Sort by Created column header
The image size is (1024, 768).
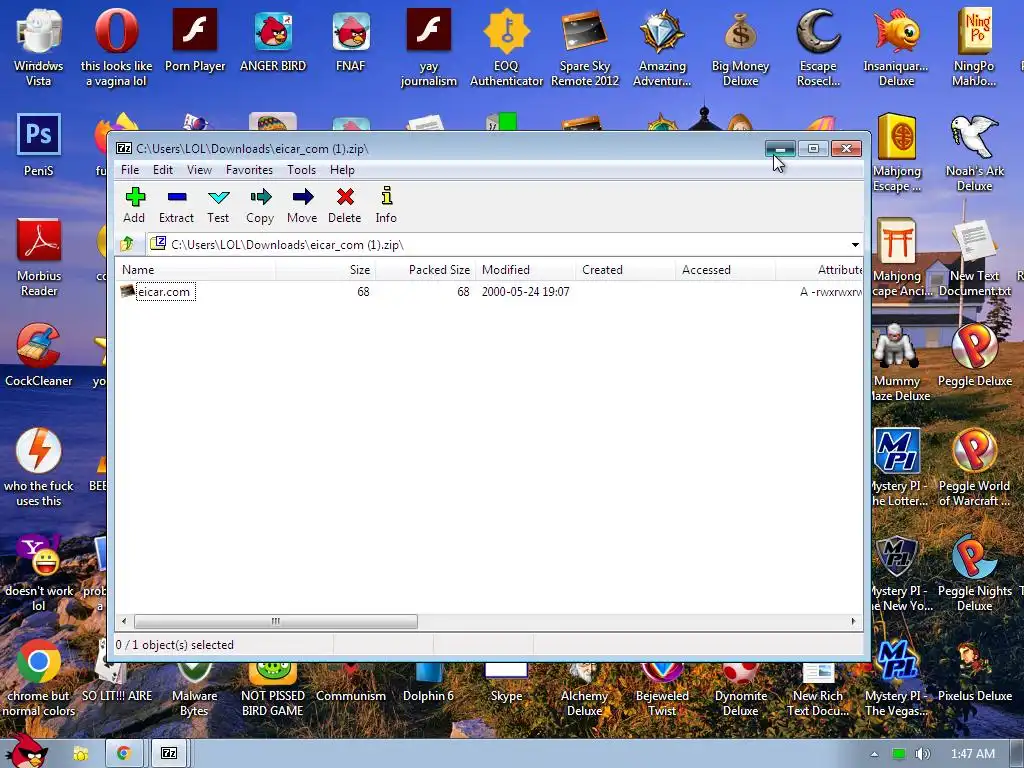pos(626,270)
